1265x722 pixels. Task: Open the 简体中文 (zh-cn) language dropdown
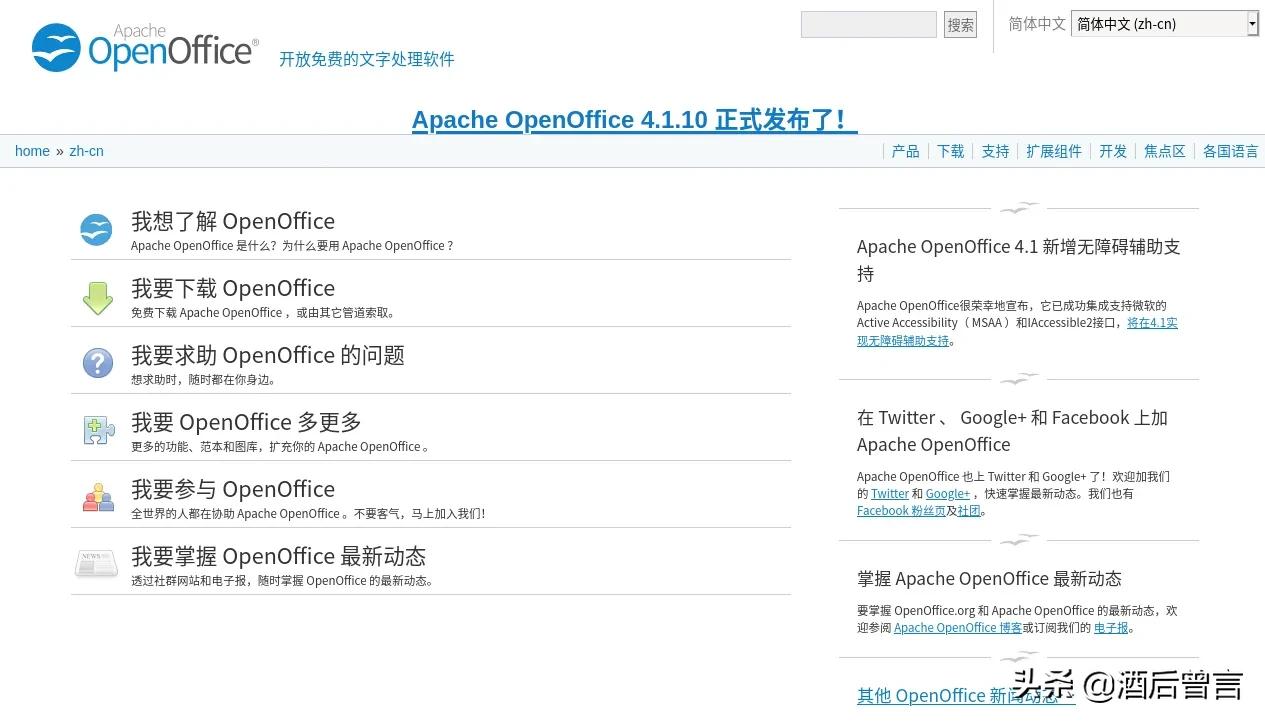click(x=1165, y=24)
